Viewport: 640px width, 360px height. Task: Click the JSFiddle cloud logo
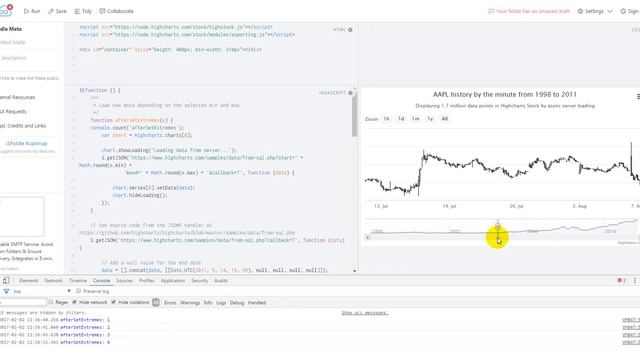(6, 10)
